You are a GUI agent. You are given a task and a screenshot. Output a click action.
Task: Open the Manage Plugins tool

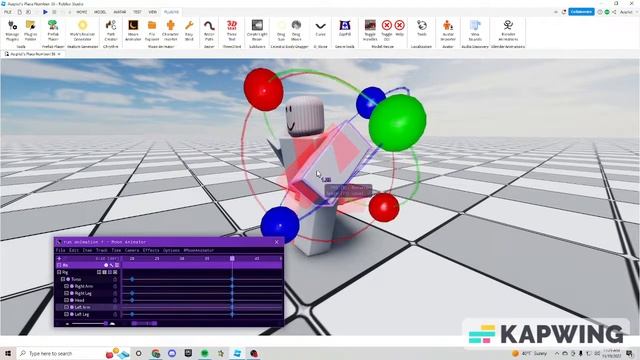pyautogui.click(x=12, y=31)
